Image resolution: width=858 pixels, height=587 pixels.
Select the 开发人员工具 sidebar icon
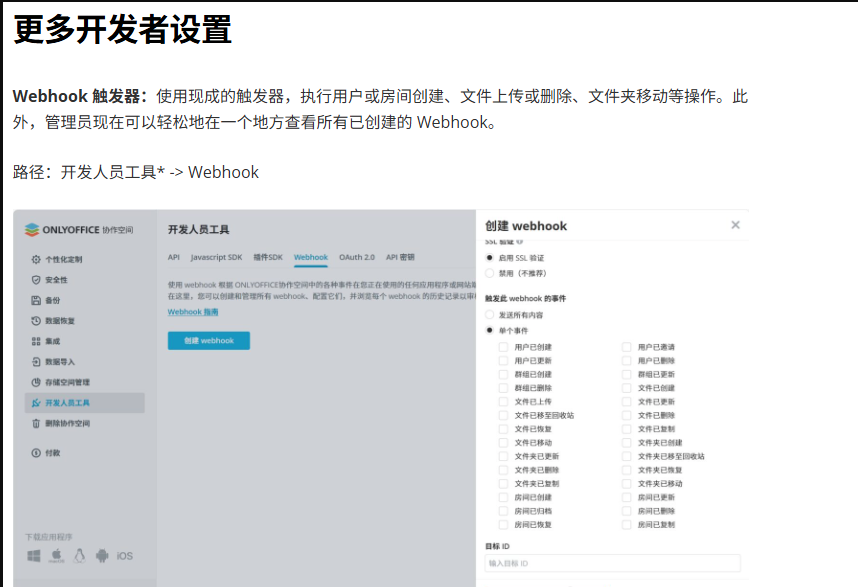pos(36,403)
